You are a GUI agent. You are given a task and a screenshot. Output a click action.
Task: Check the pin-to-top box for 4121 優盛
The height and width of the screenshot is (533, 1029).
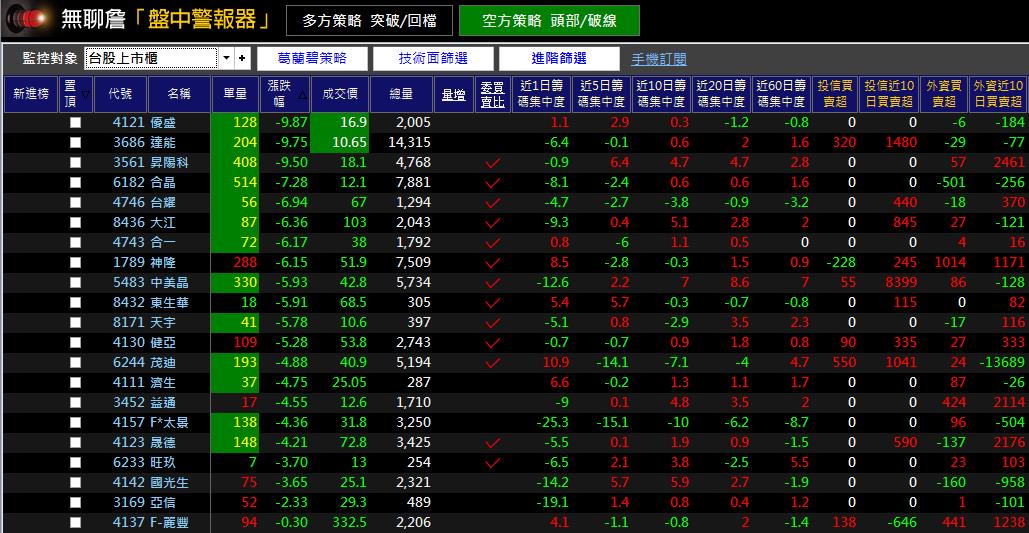click(75, 123)
